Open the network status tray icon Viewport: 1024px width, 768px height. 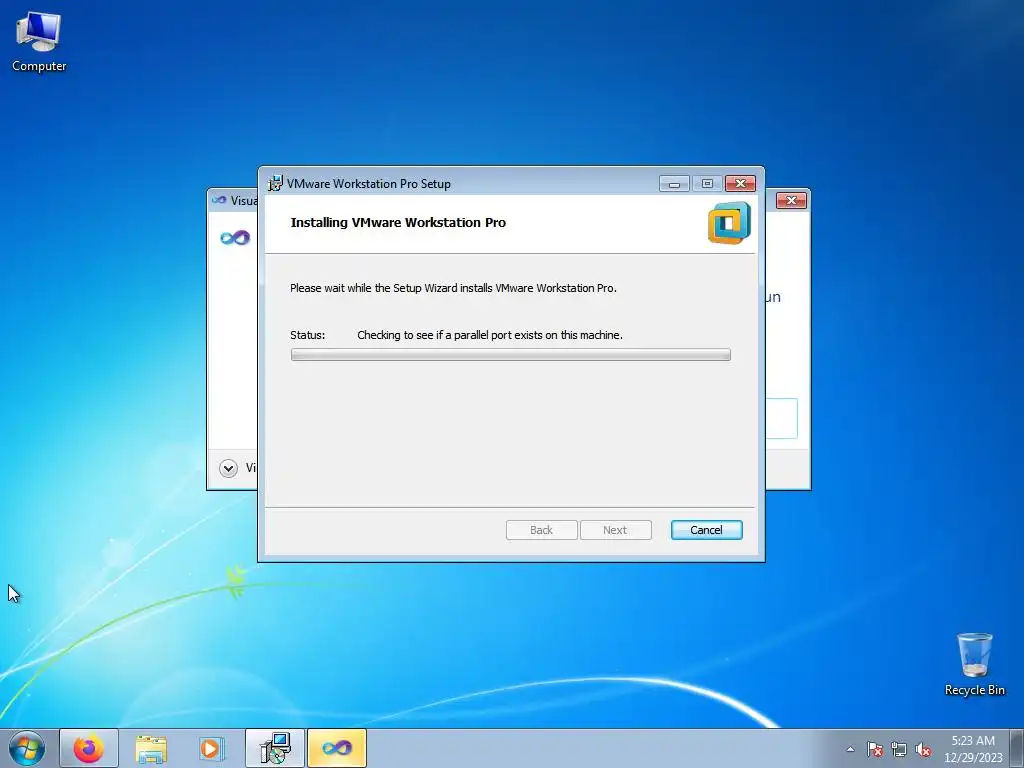click(899, 749)
